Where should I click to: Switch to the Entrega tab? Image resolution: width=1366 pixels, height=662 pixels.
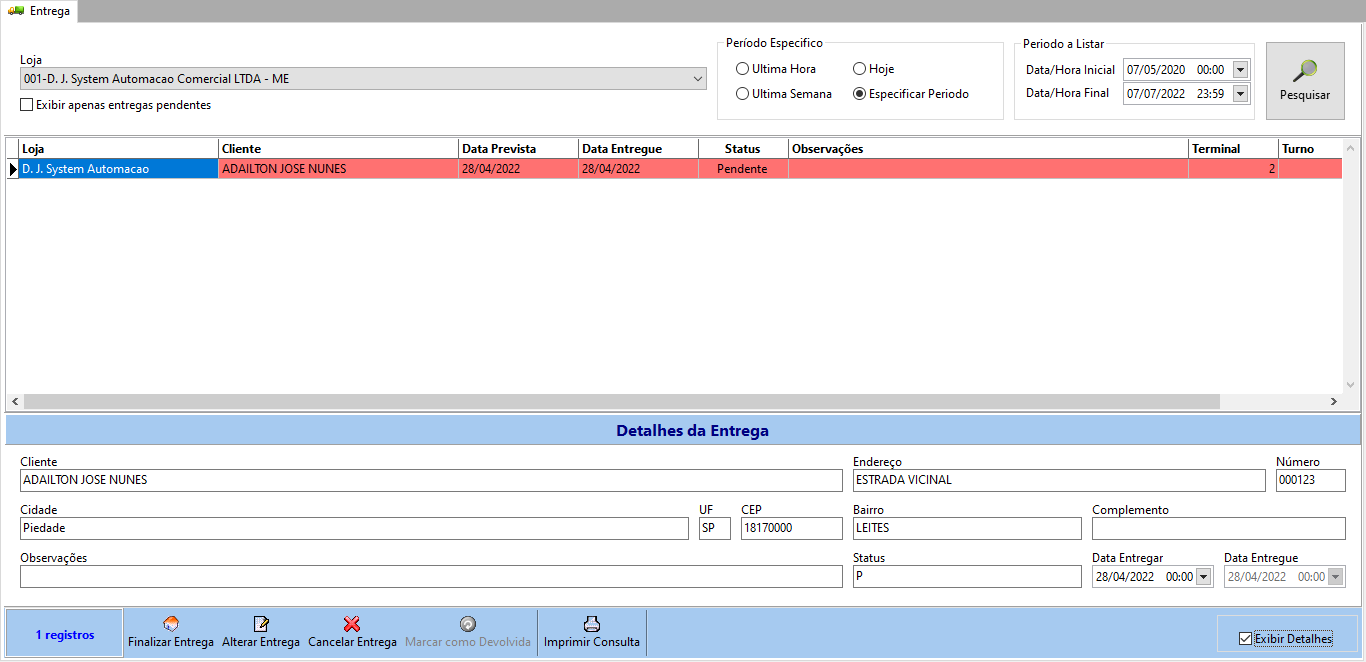pos(39,11)
